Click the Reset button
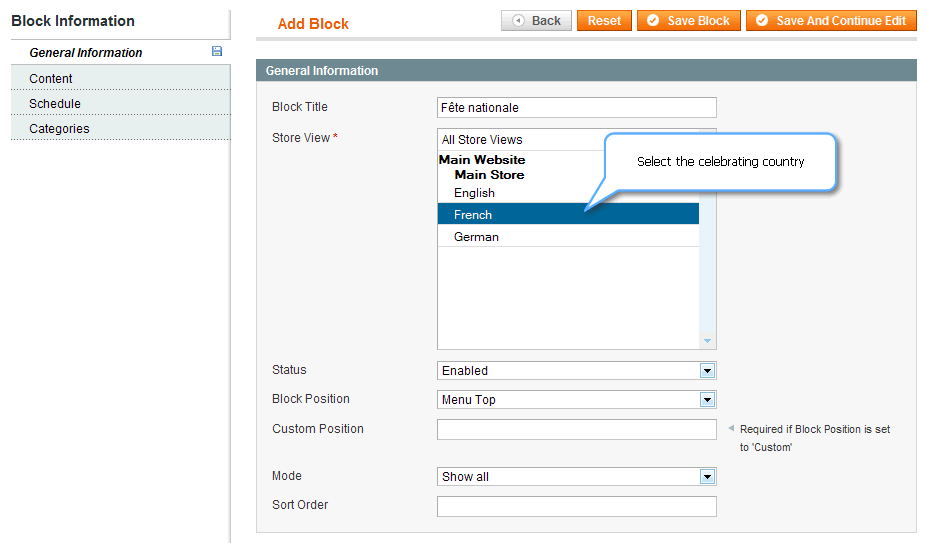 pyautogui.click(x=604, y=21)
